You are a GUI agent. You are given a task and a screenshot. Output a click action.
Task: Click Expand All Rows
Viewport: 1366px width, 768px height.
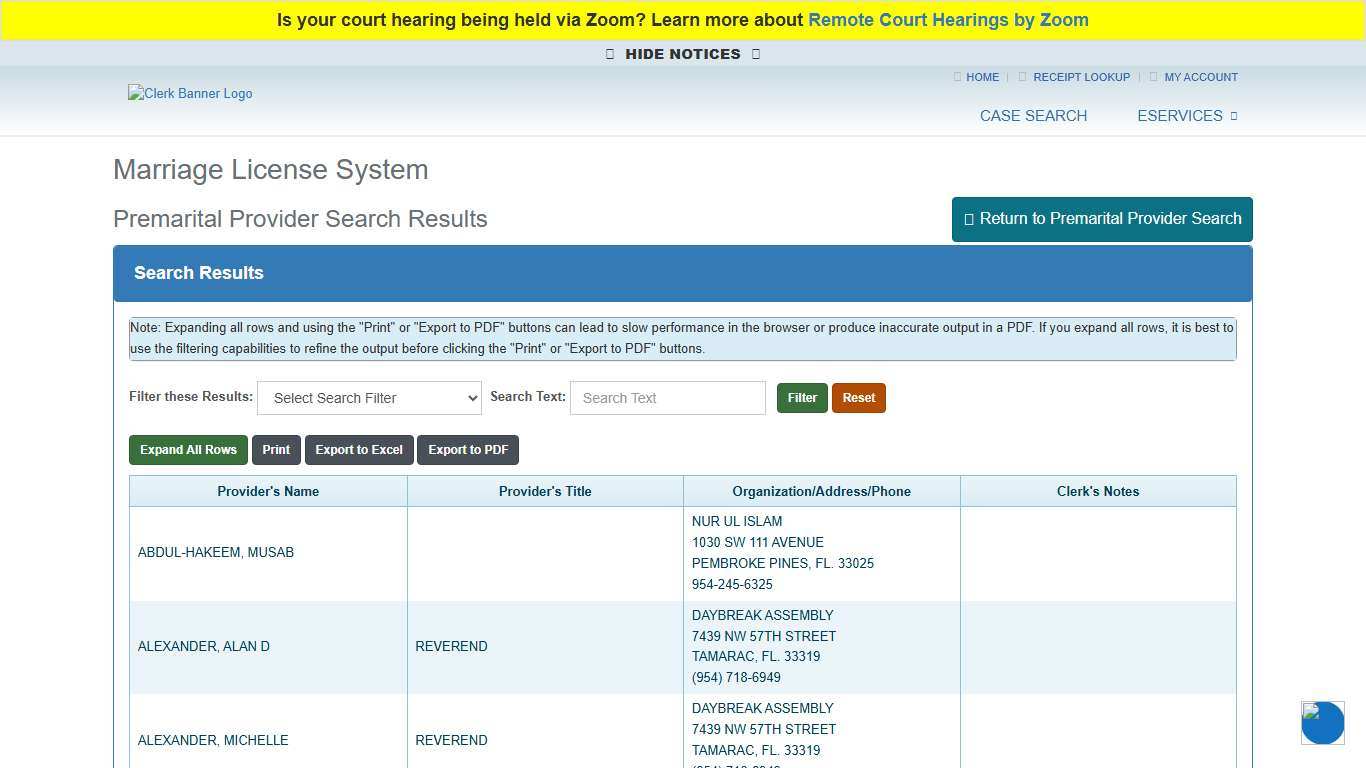pos(188,449)
